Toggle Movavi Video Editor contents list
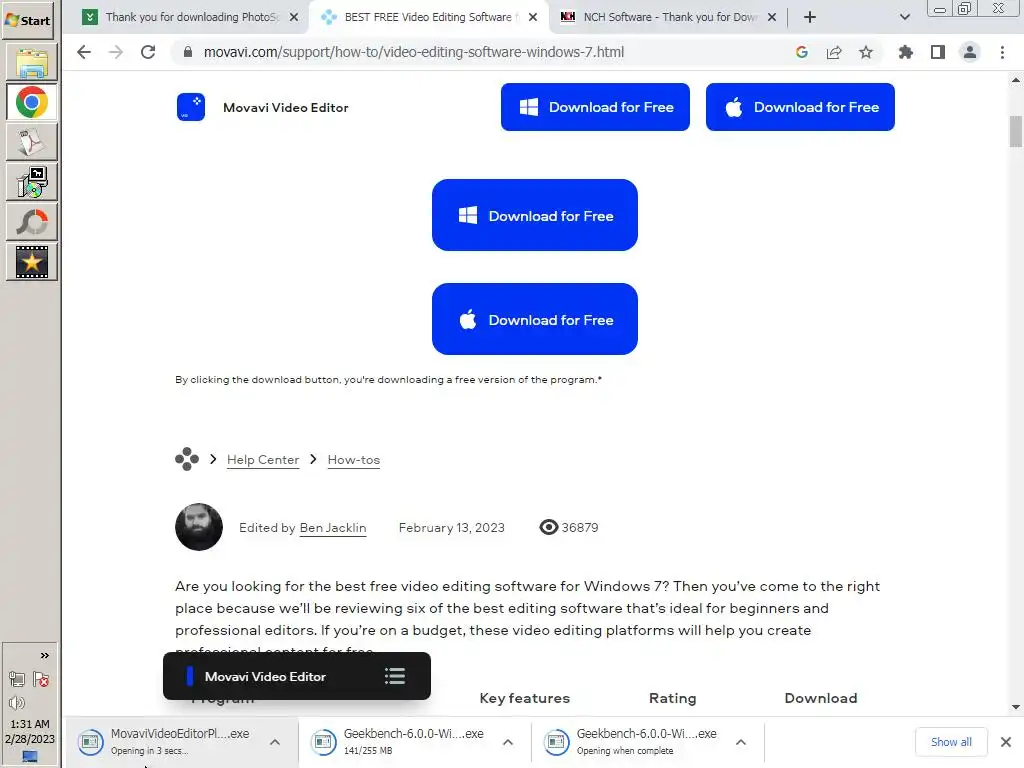The height and width of the screenshot is (768, 1024). [x=395, y=676]
